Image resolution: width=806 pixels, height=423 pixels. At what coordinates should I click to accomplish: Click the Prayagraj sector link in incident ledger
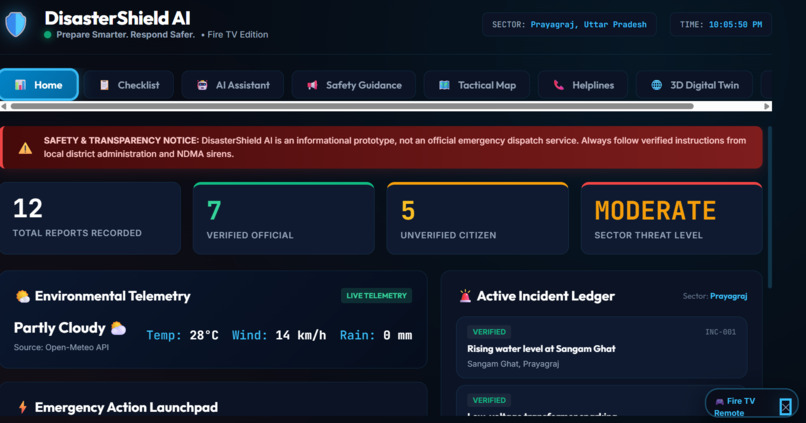728,296
